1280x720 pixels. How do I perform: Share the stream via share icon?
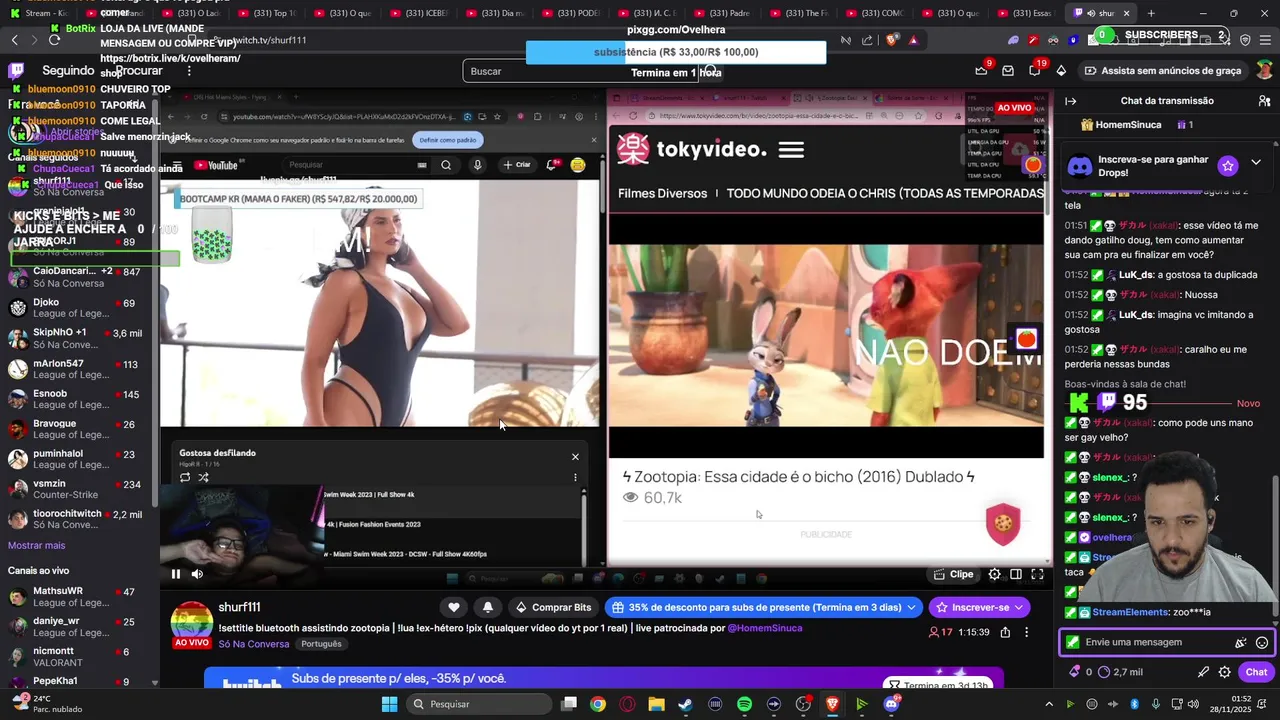coord(1005,632)
